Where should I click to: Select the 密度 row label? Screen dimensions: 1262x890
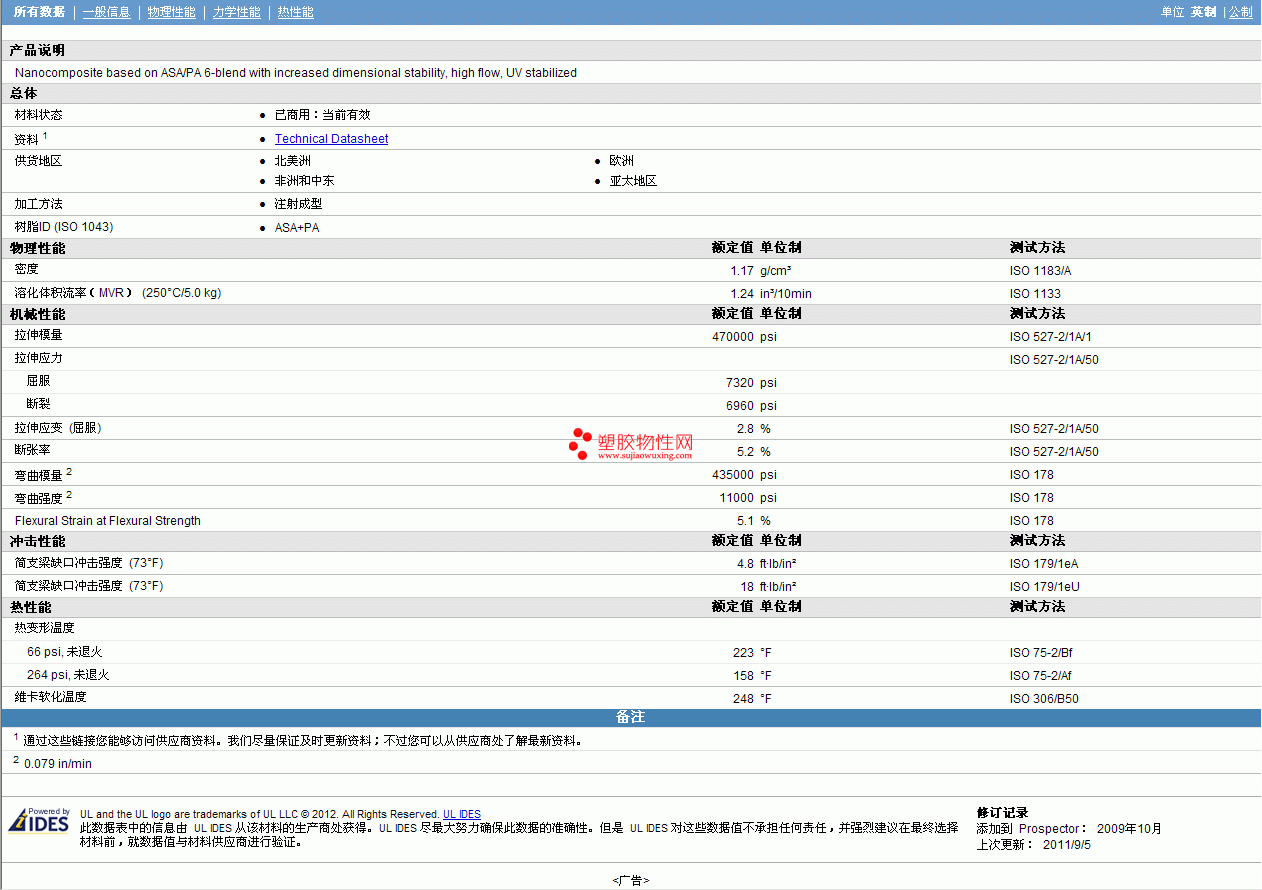27,270
